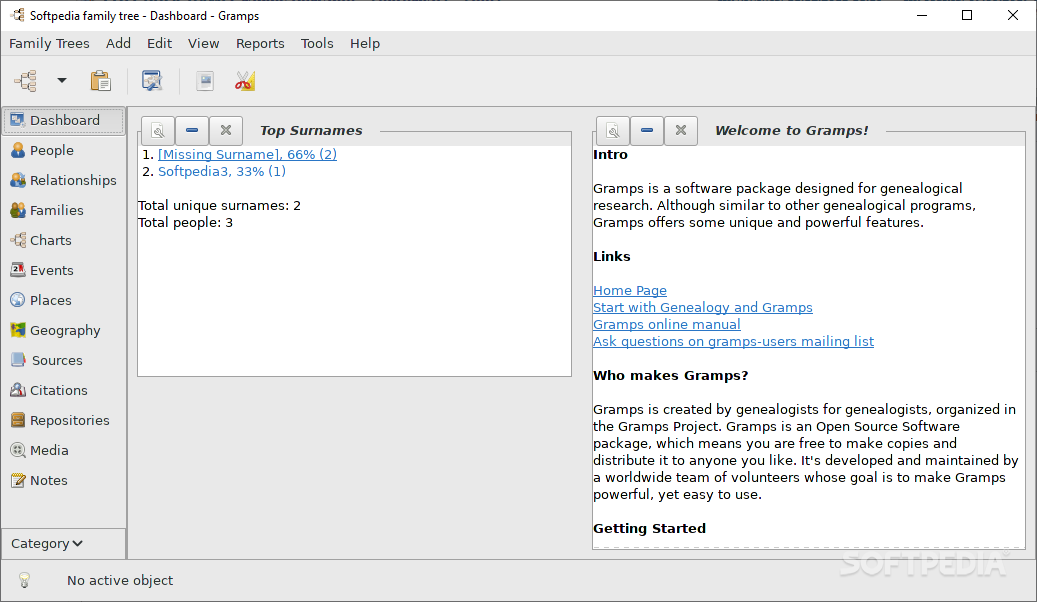Collapse the Welcome to Gramps gramplet
Image resolution: width=1037 pixels, height=602 pixels.
point(647,130)
